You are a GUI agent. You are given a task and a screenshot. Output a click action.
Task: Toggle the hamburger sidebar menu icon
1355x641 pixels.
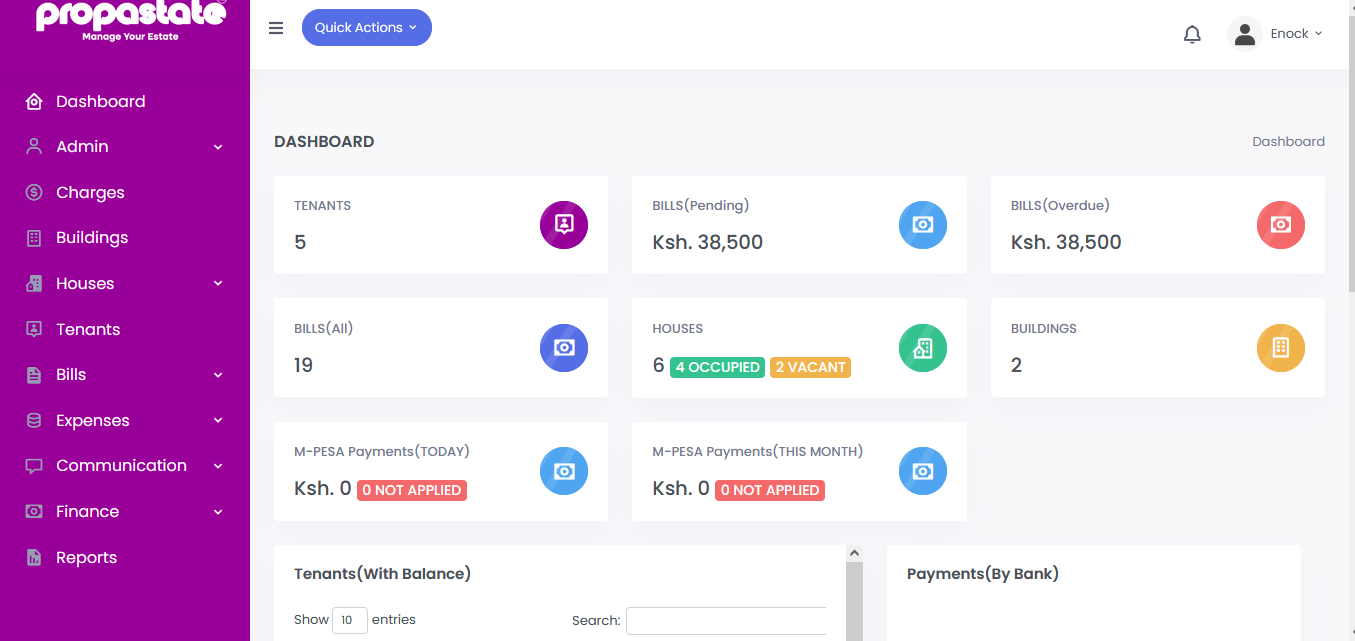(276, 28)
